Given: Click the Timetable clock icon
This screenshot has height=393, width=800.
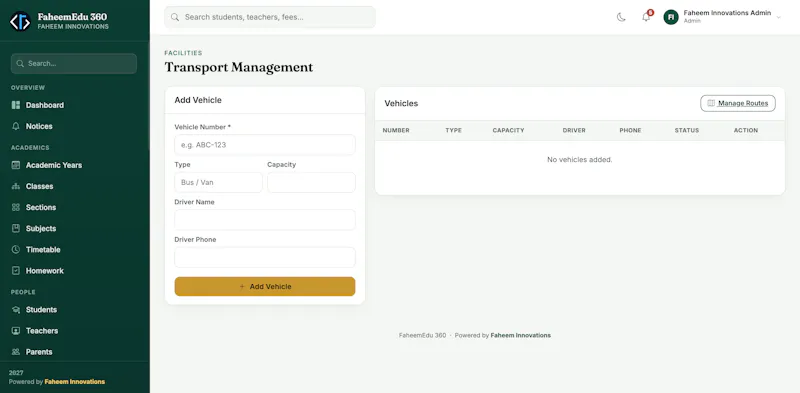Looking at the screenshot, I should click(16, 250).
